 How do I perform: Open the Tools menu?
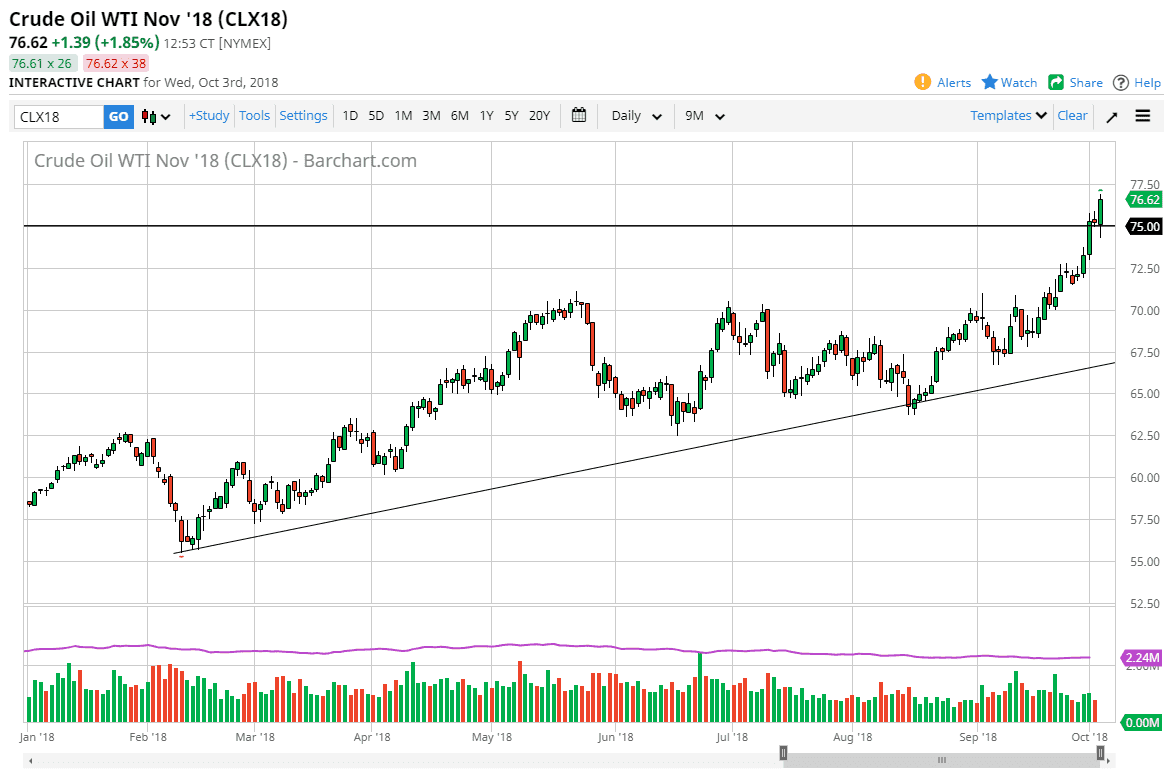254,115
